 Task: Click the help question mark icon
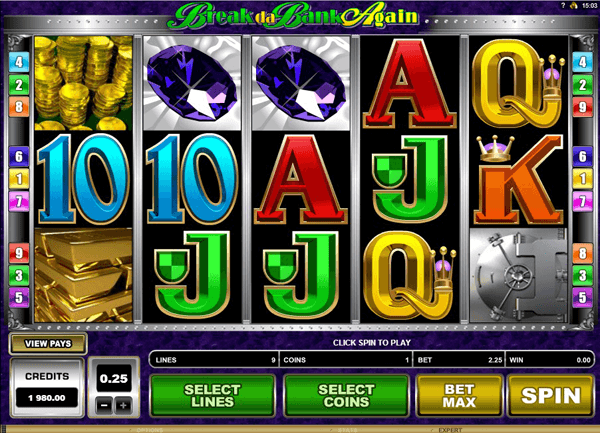click(x=562, y=5)
